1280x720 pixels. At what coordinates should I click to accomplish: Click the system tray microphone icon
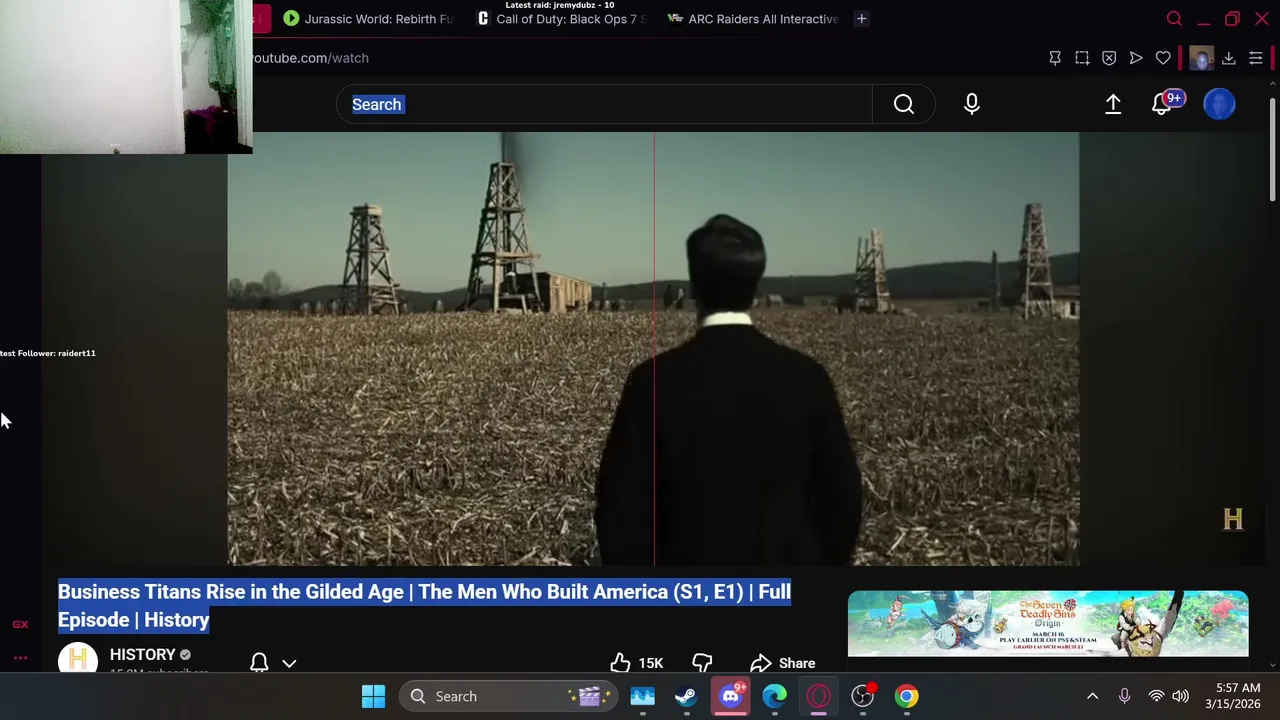1124,696
